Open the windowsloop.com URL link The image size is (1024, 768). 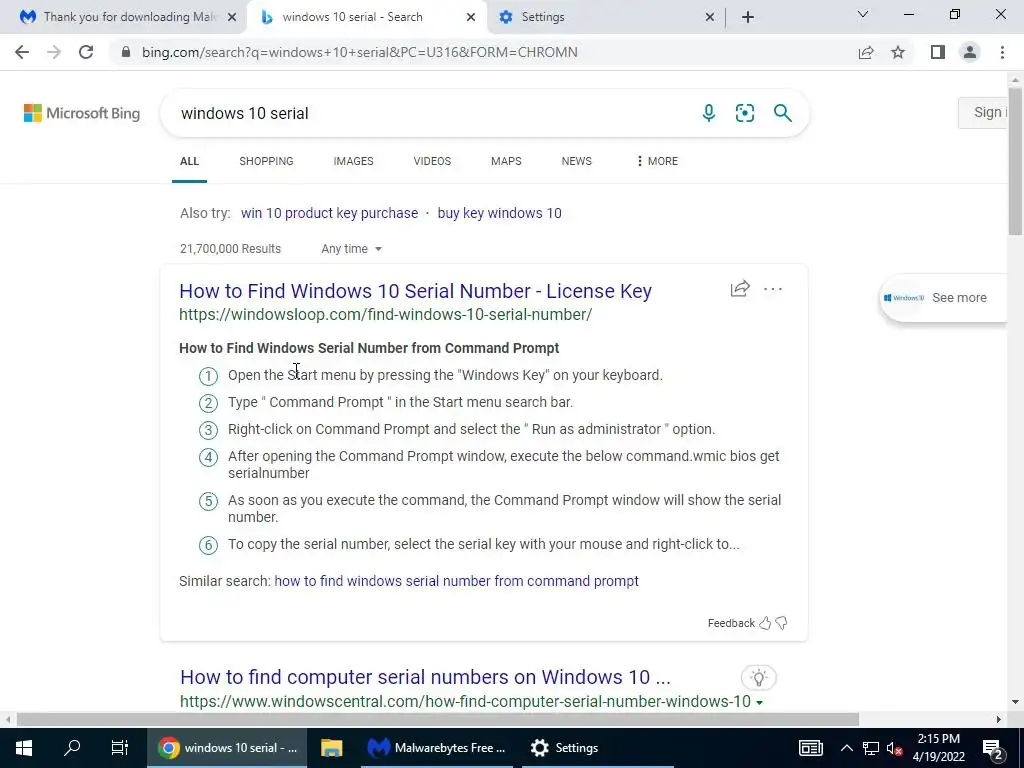pyautogui.click(x=385, y=314)
